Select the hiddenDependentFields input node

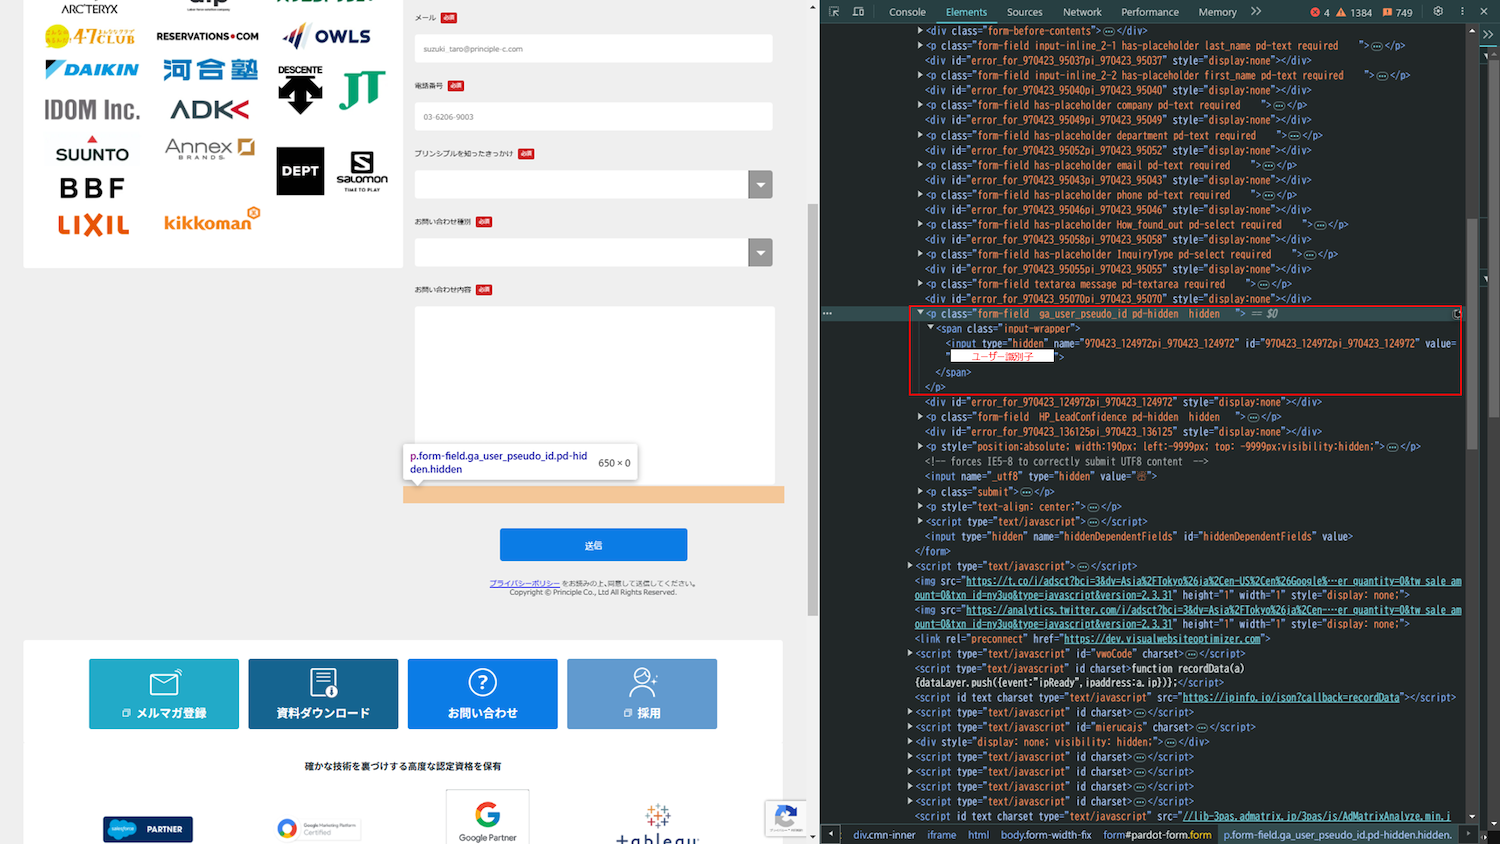point(1140,536)
